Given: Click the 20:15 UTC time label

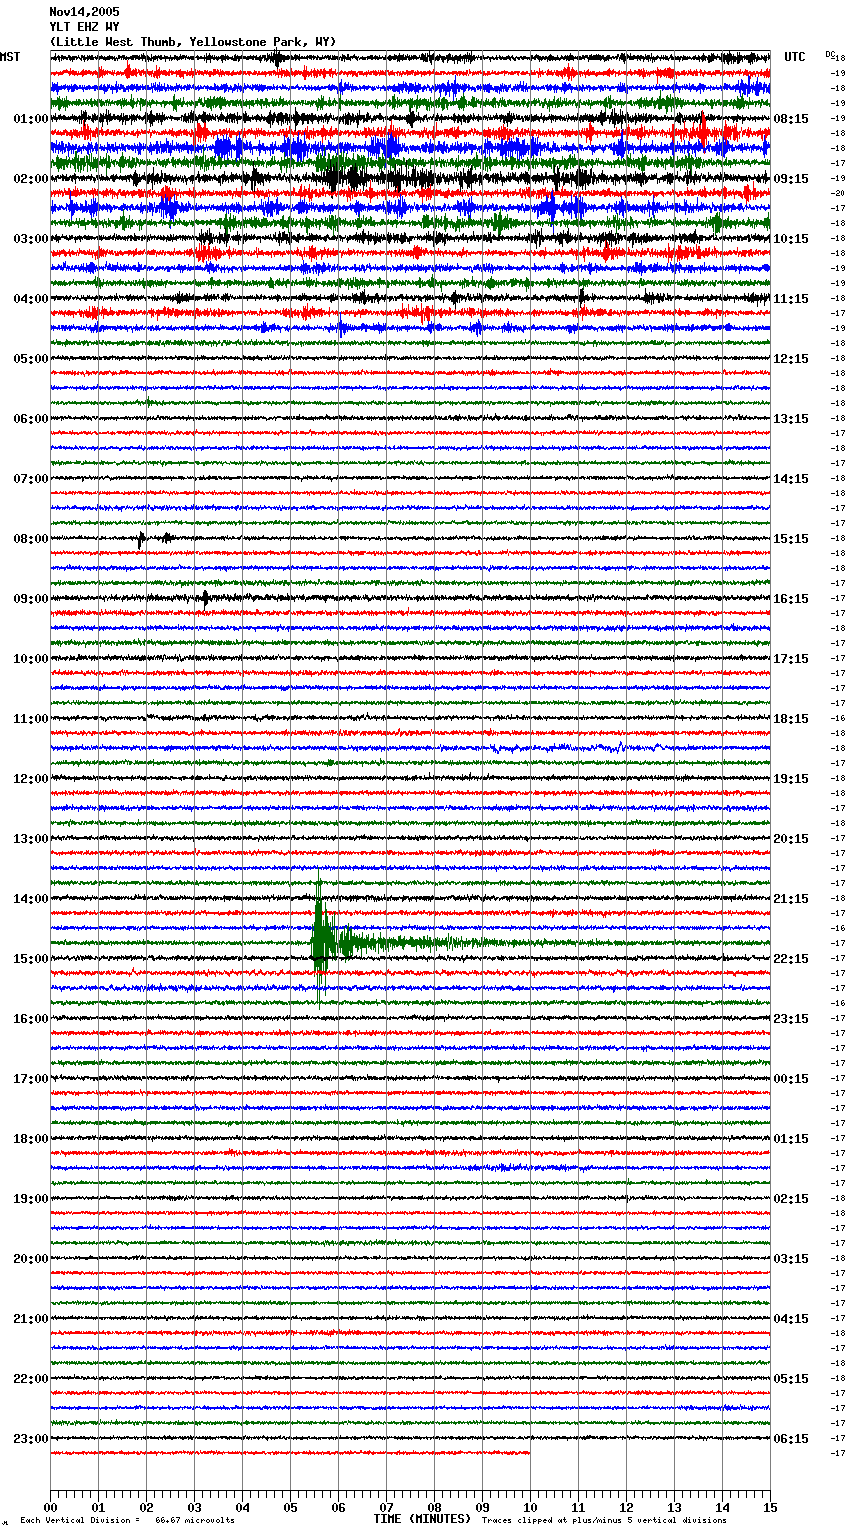Looking at the screenshot, I should [x=791, y=839].
